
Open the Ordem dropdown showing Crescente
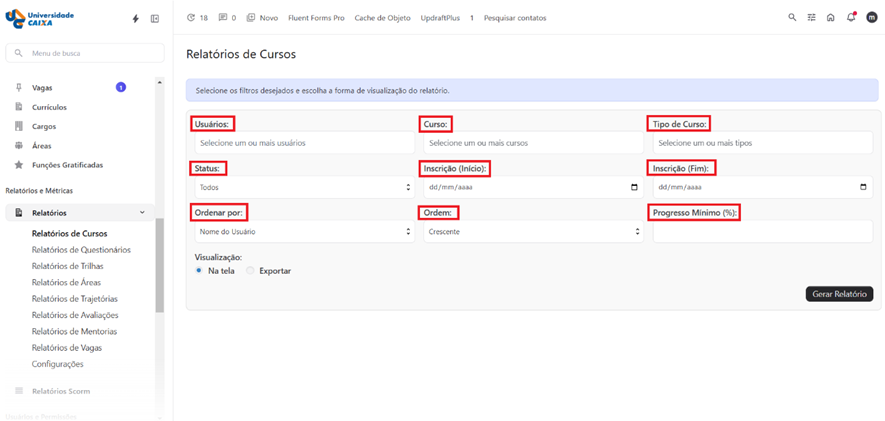coord(532,232)
